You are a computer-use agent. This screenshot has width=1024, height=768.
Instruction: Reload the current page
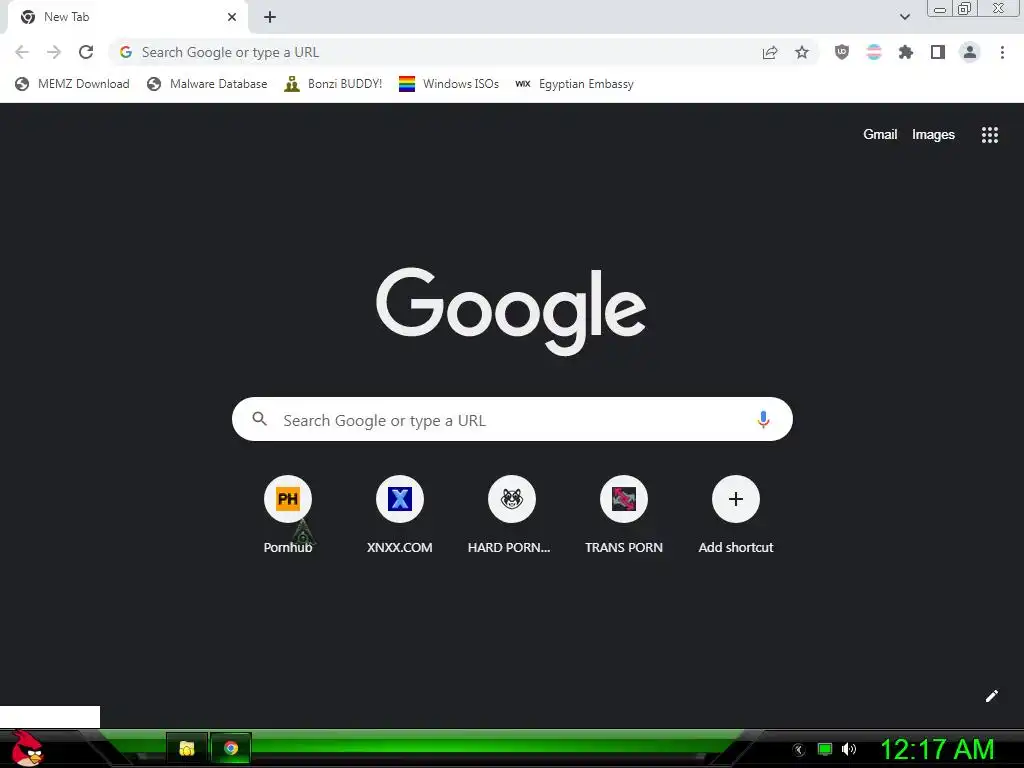[86, 52]
